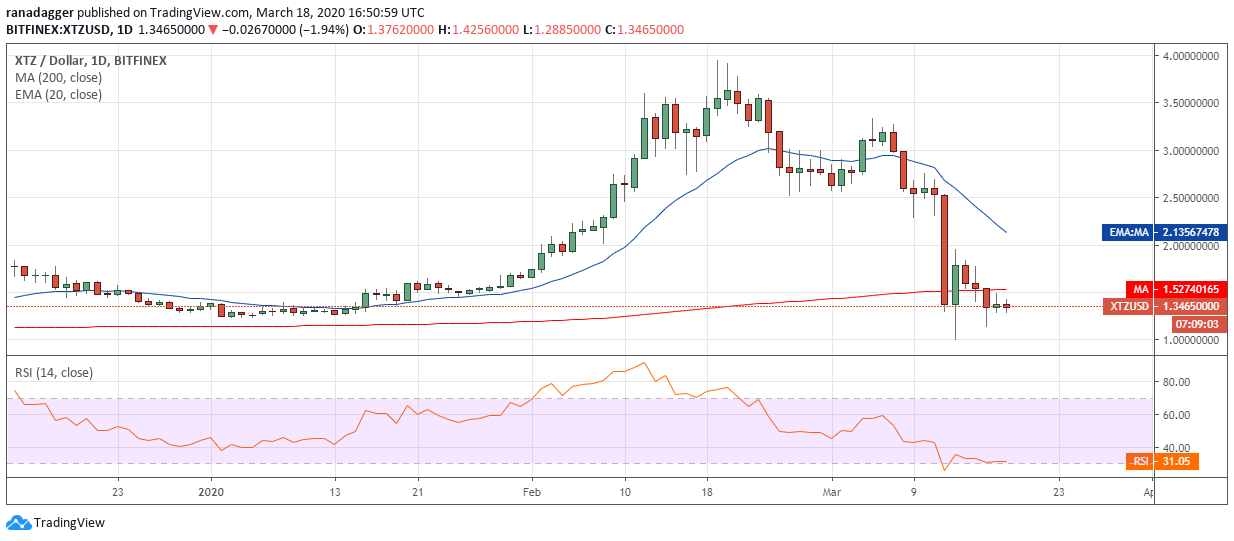Click the 'Feb' date axis label

(532, 492)
